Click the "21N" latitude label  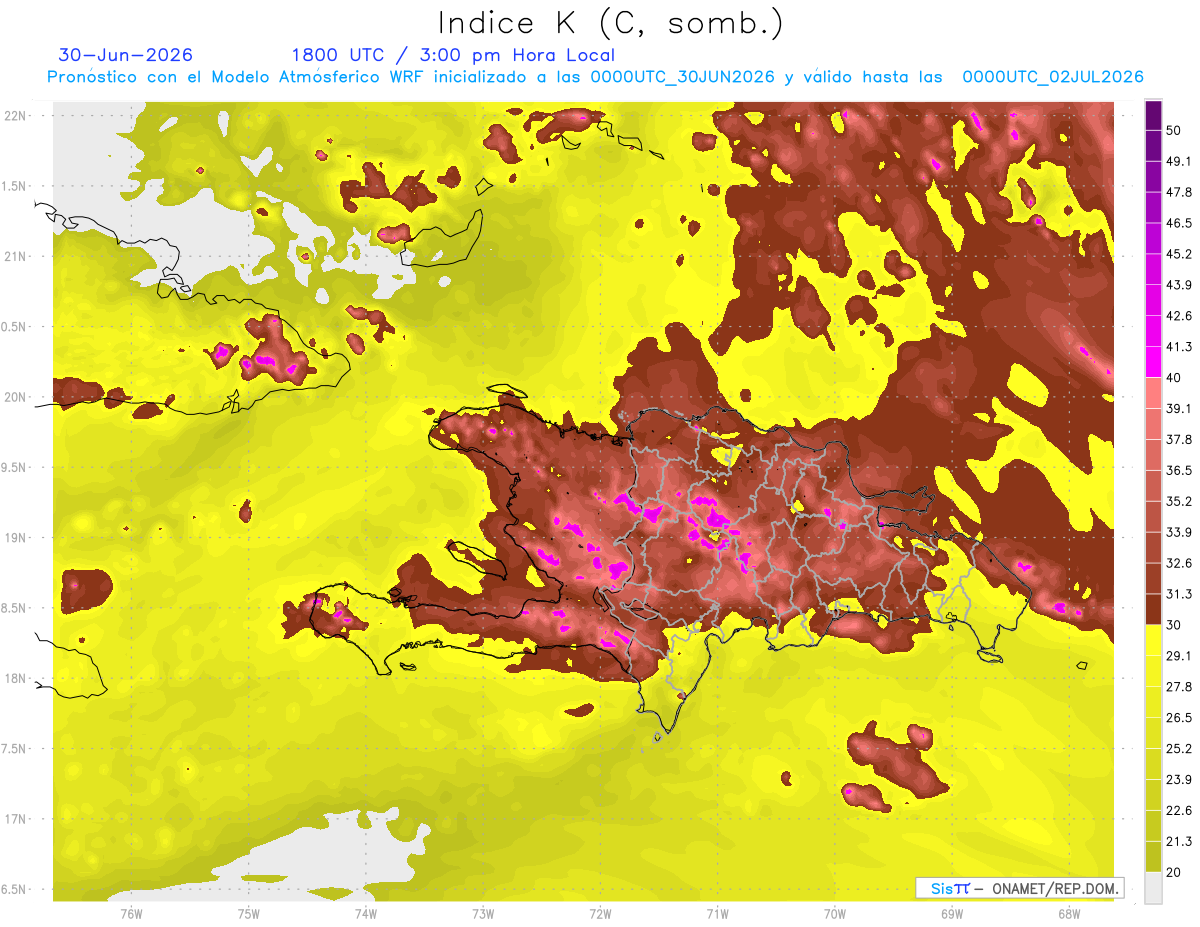tap(16, 256)
